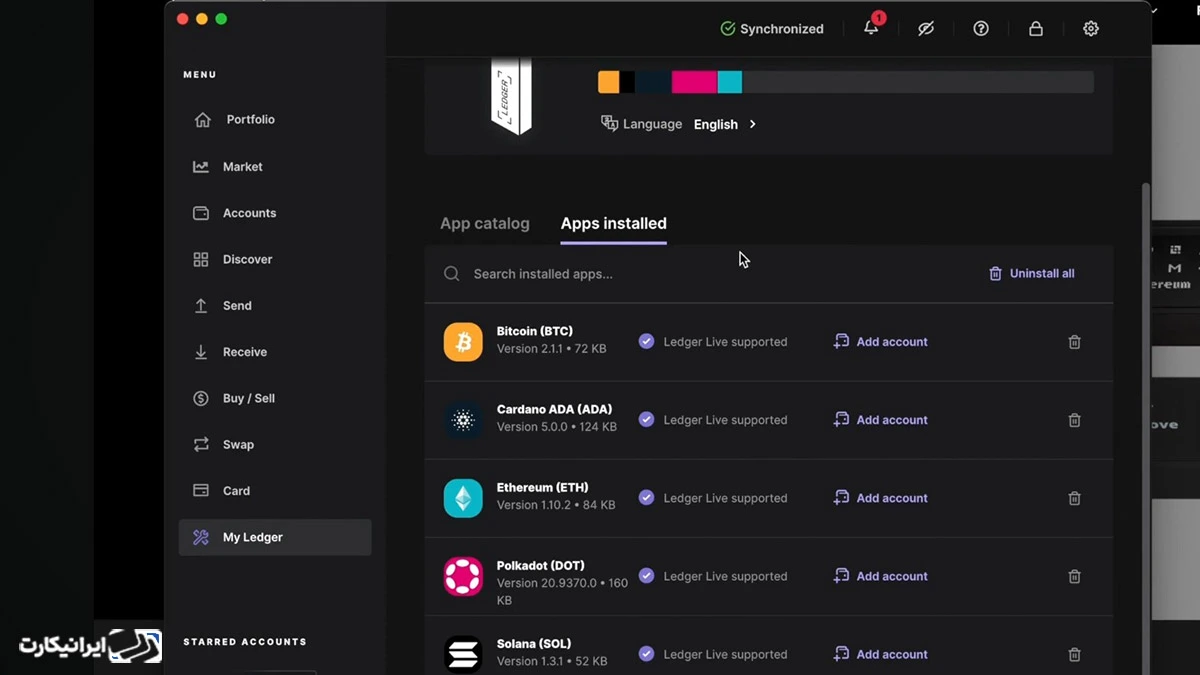This screenshot has width=1200, height=675.
Task: Click the pink storage bar segment
Action: [x=694, y=82]
